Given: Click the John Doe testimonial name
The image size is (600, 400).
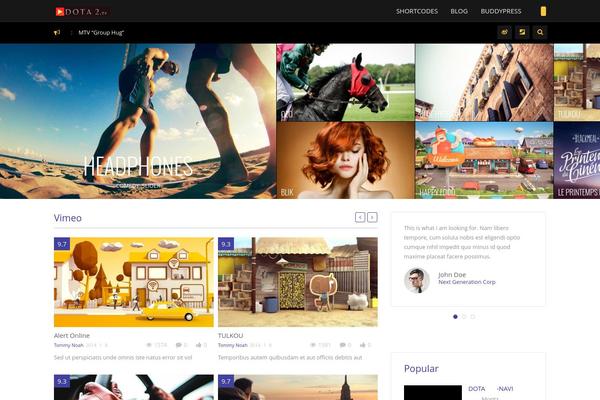Looking at the screenshot, I should (452, 274).
